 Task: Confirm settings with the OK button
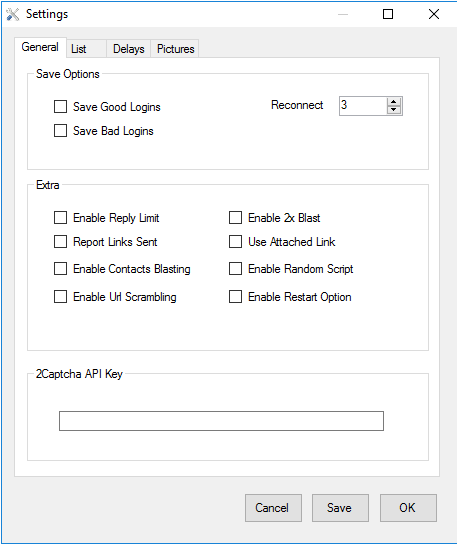(x=408, y=508)
